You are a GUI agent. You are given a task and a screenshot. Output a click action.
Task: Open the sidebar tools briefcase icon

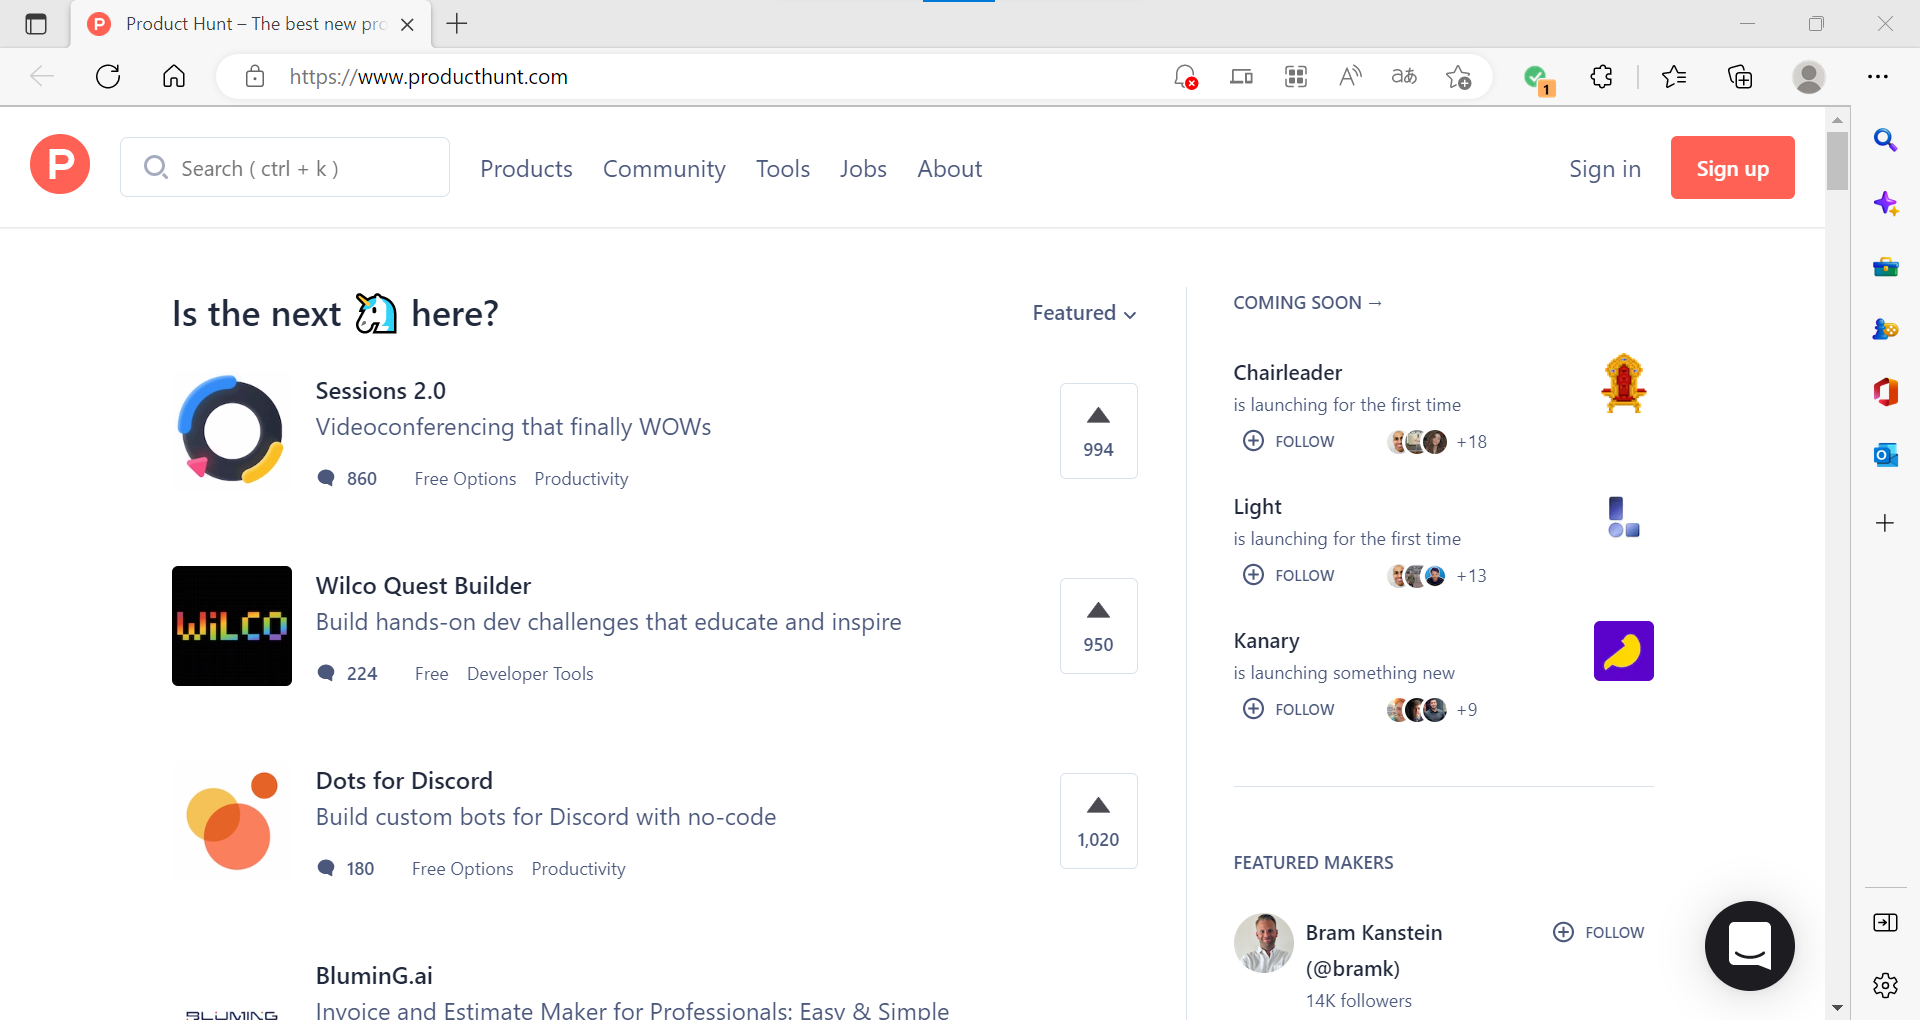click(x=1885, y=266)
